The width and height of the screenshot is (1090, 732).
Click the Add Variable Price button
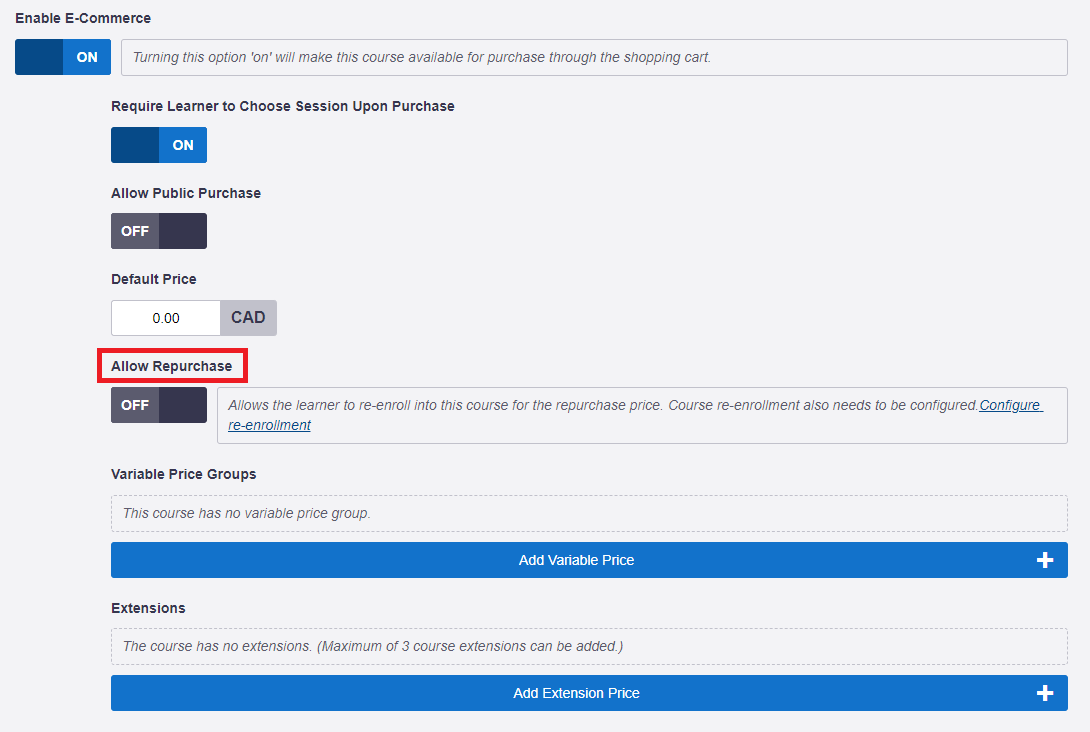589,560
